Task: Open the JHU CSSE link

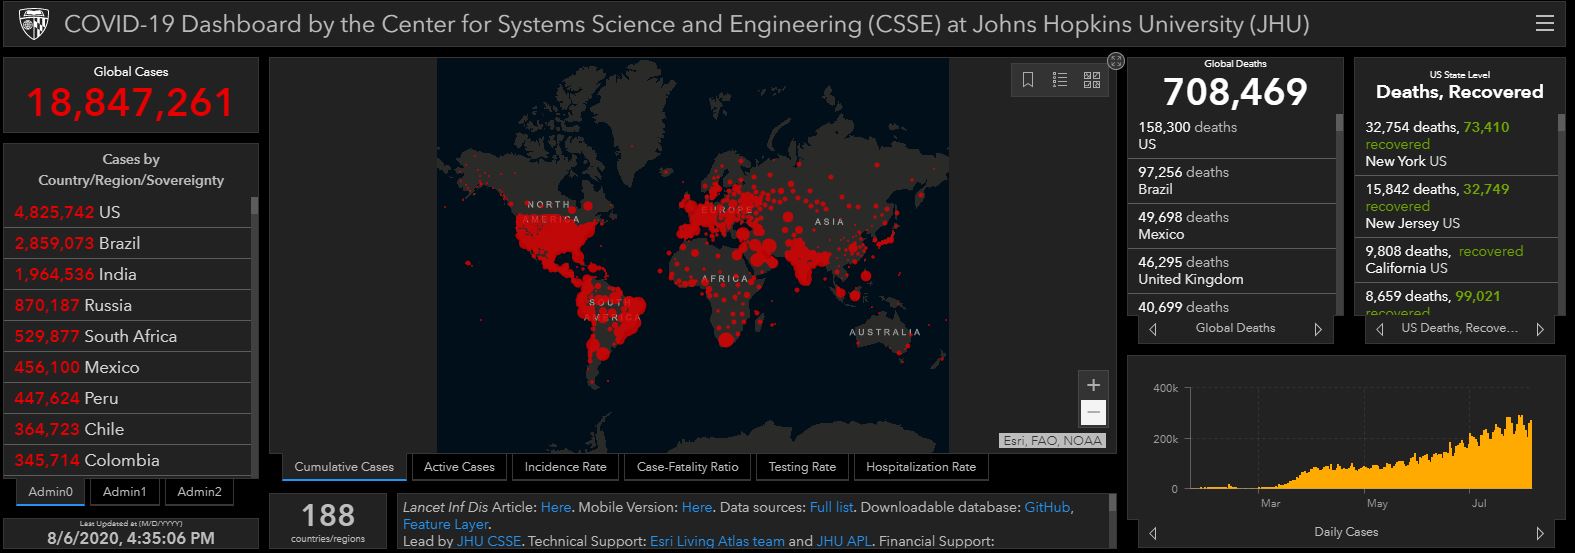Action: [489, 541]
